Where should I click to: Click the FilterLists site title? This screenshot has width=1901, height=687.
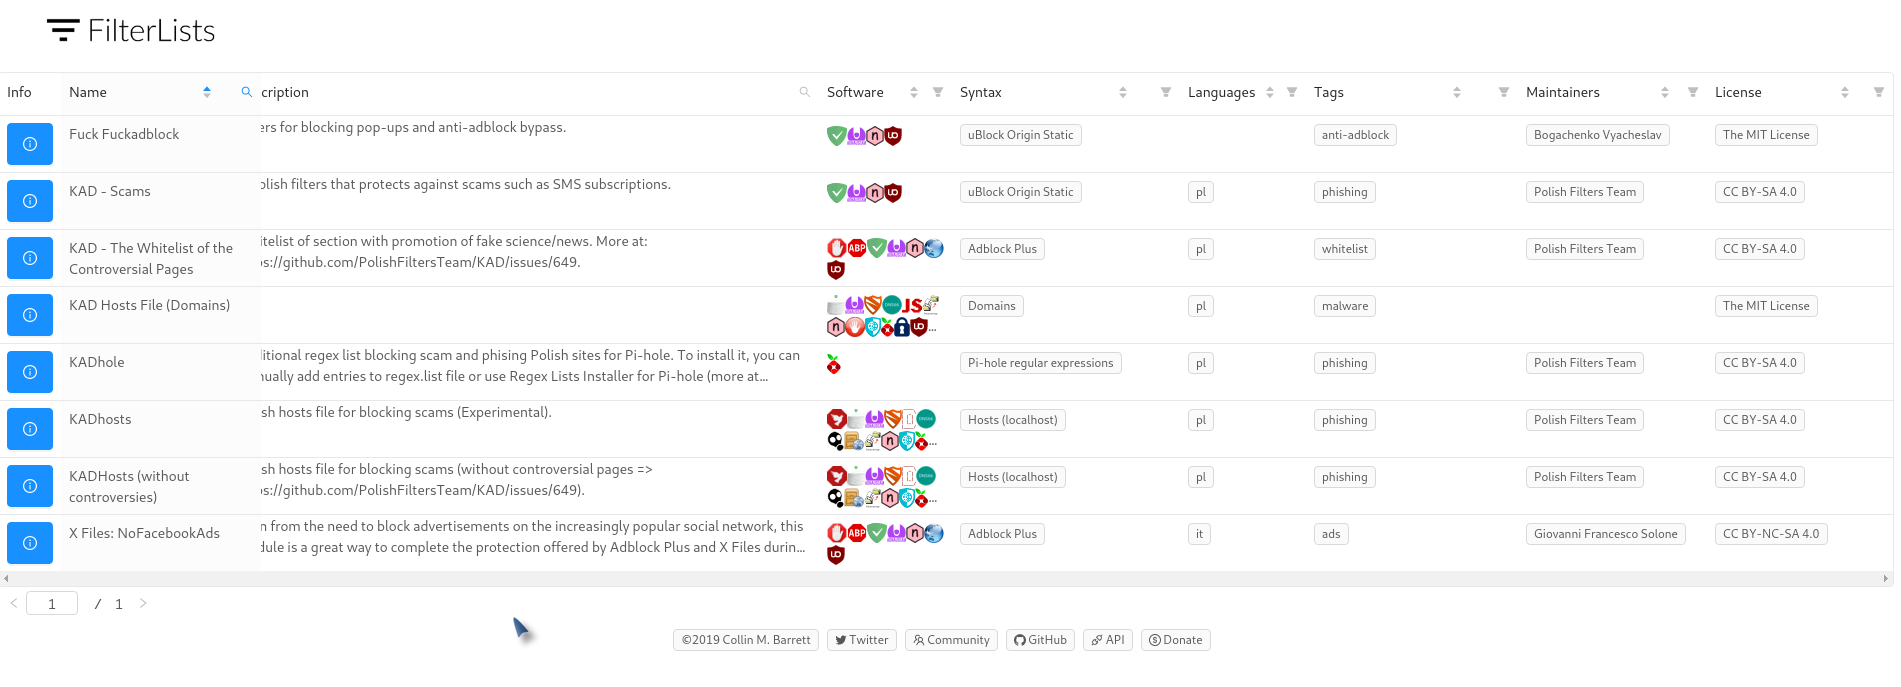[151, 31]
